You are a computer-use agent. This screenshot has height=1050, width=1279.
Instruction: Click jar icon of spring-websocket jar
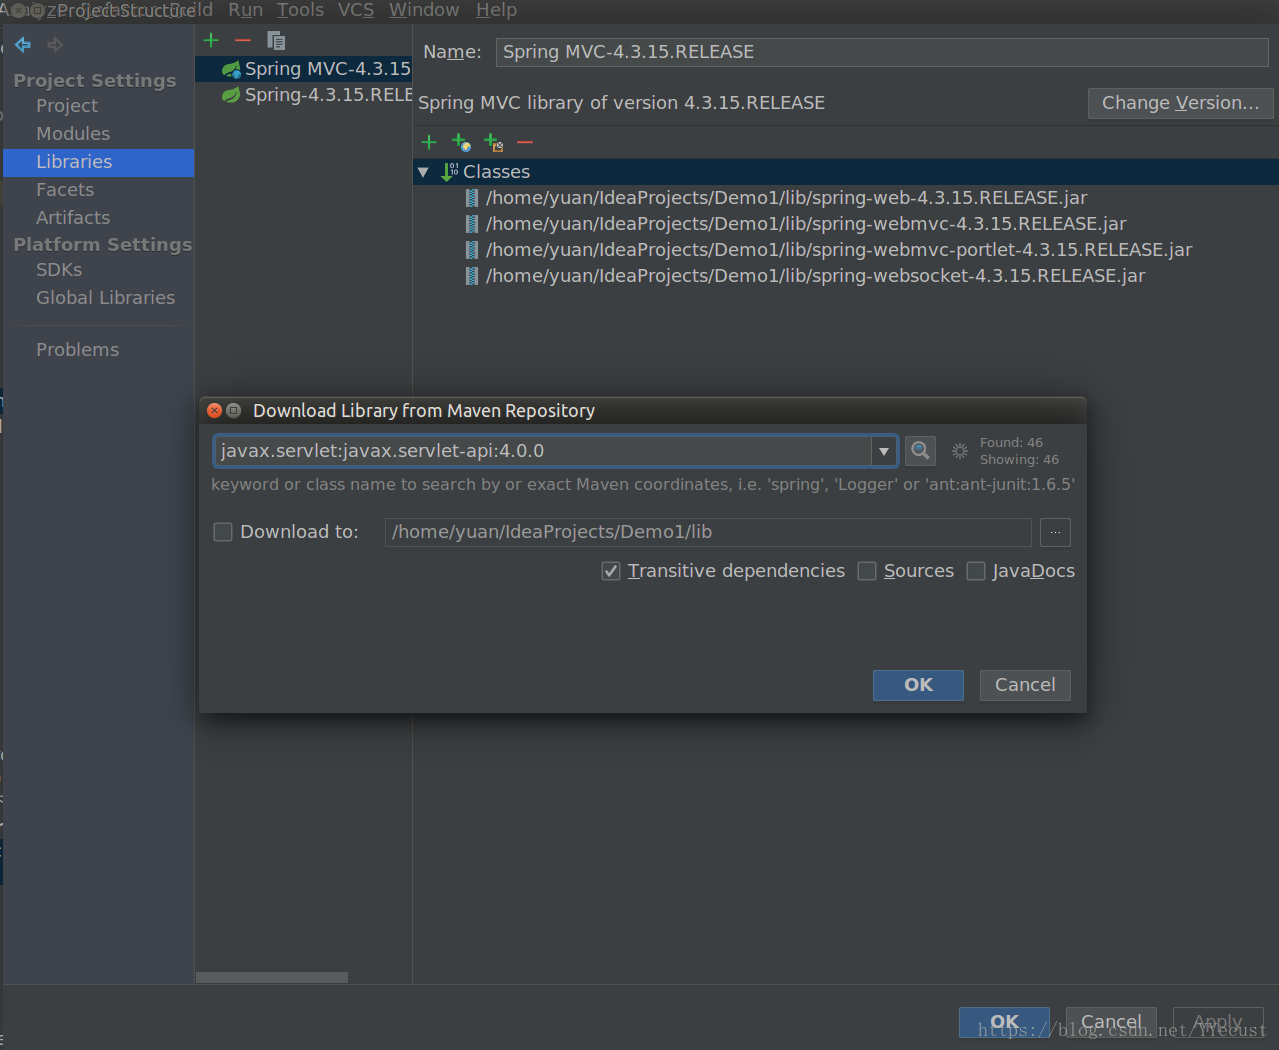click(x=472, y=276)
